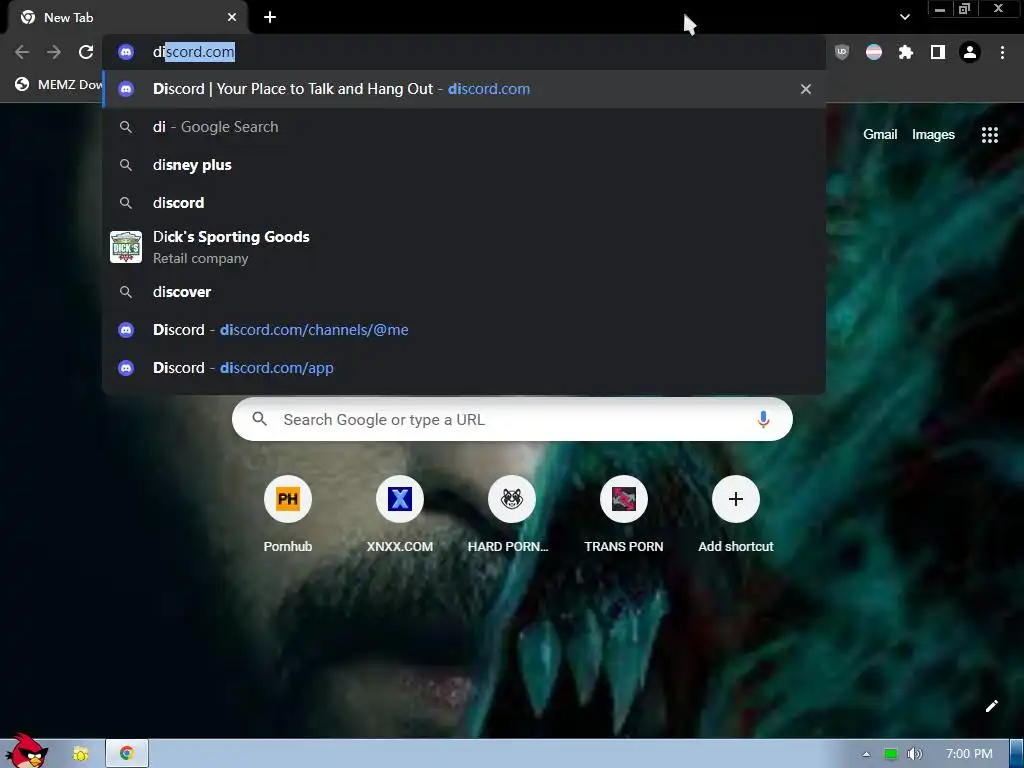Image resolution: width=1024 pixels, height=768 pixels.
Task: Open discord.com/app suggestion
Action: pyautogui.click(x=464, y=368)
